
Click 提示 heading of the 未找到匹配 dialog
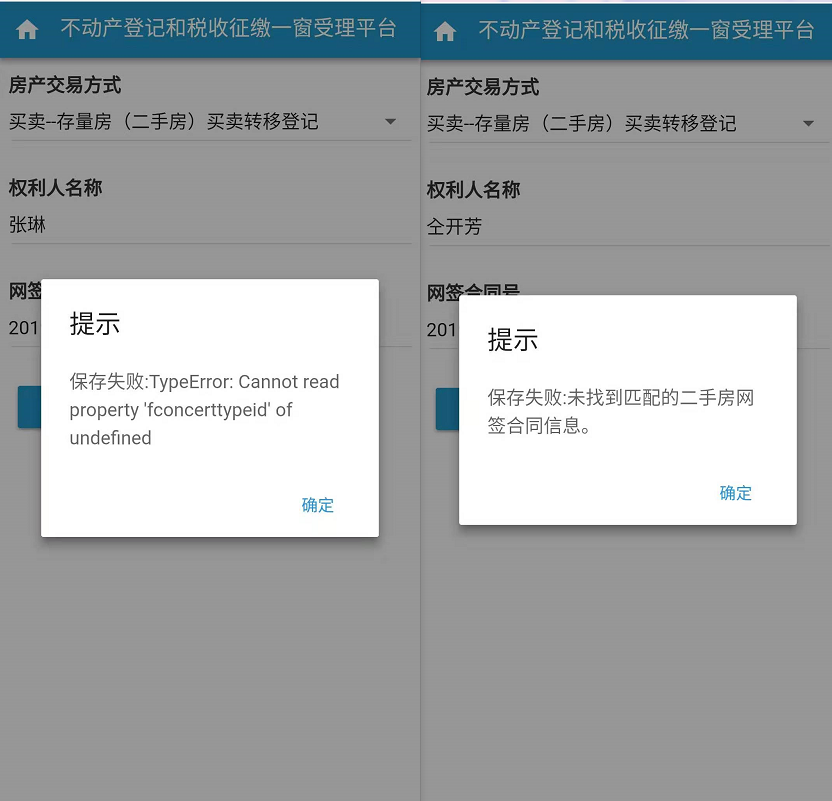click(513, 339)
